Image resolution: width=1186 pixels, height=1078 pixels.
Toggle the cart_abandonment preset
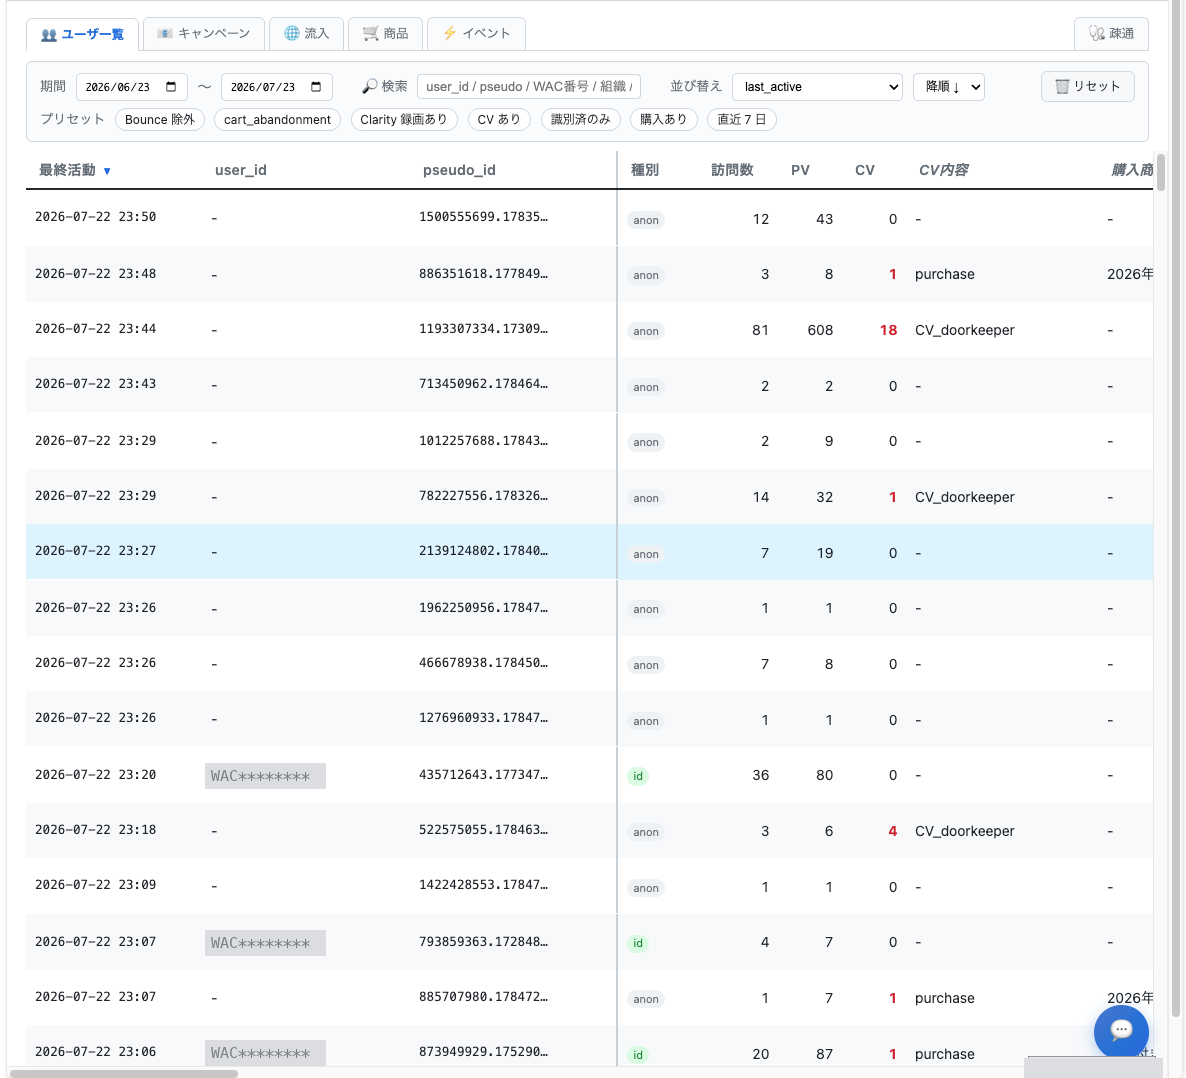click(x=278, y=120)
